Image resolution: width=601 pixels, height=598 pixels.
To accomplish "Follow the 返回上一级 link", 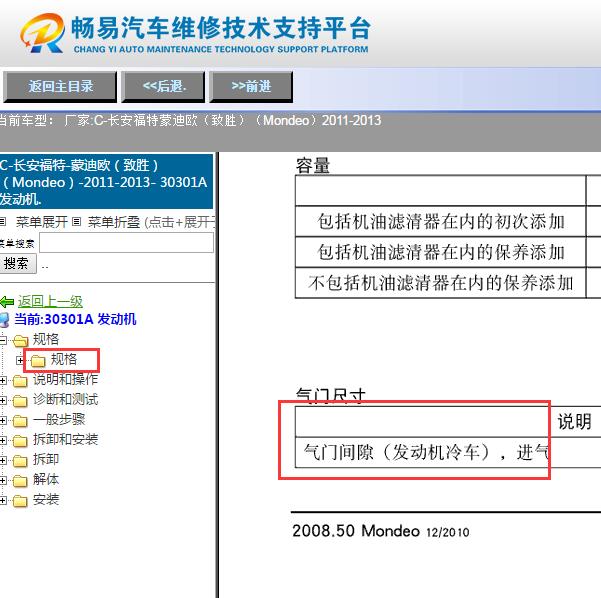I will pyautogui.click(x=50, y=302).
